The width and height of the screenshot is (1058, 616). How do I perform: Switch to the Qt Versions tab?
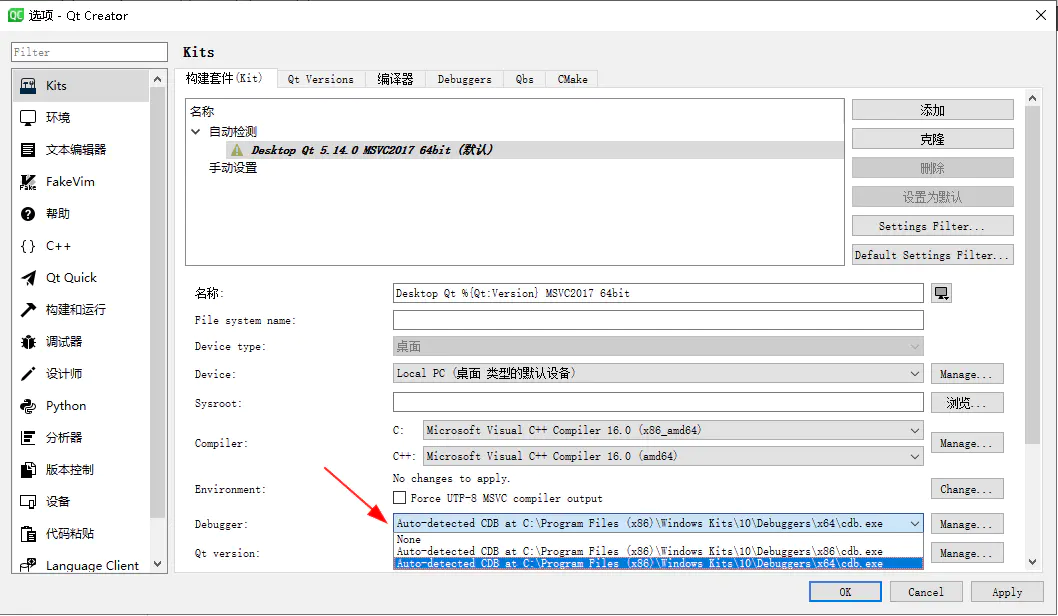pyautogui.click(x=320, y=78)
